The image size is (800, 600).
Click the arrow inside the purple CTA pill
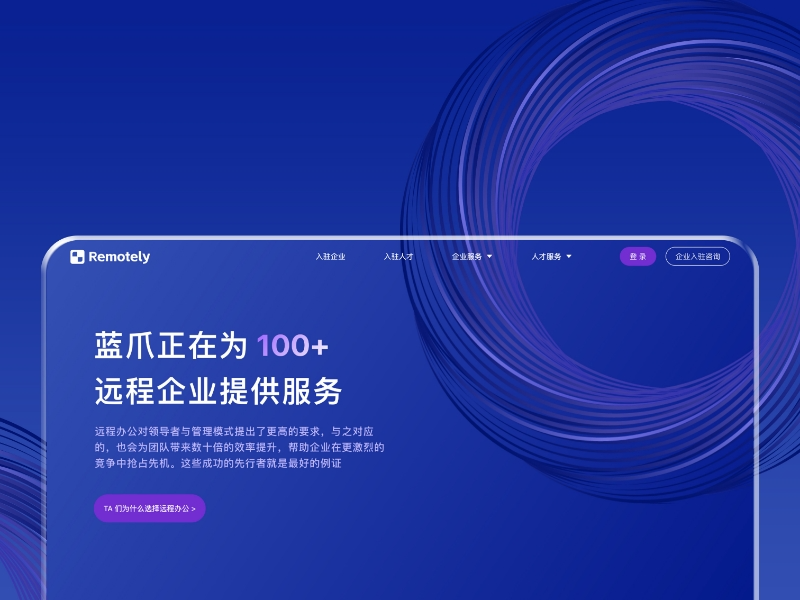click(196, 508)
